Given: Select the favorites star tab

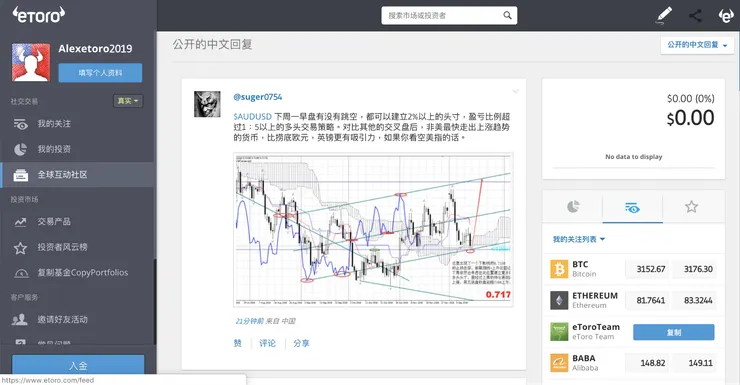Looking at the screenshot, I should pos(691,207).
